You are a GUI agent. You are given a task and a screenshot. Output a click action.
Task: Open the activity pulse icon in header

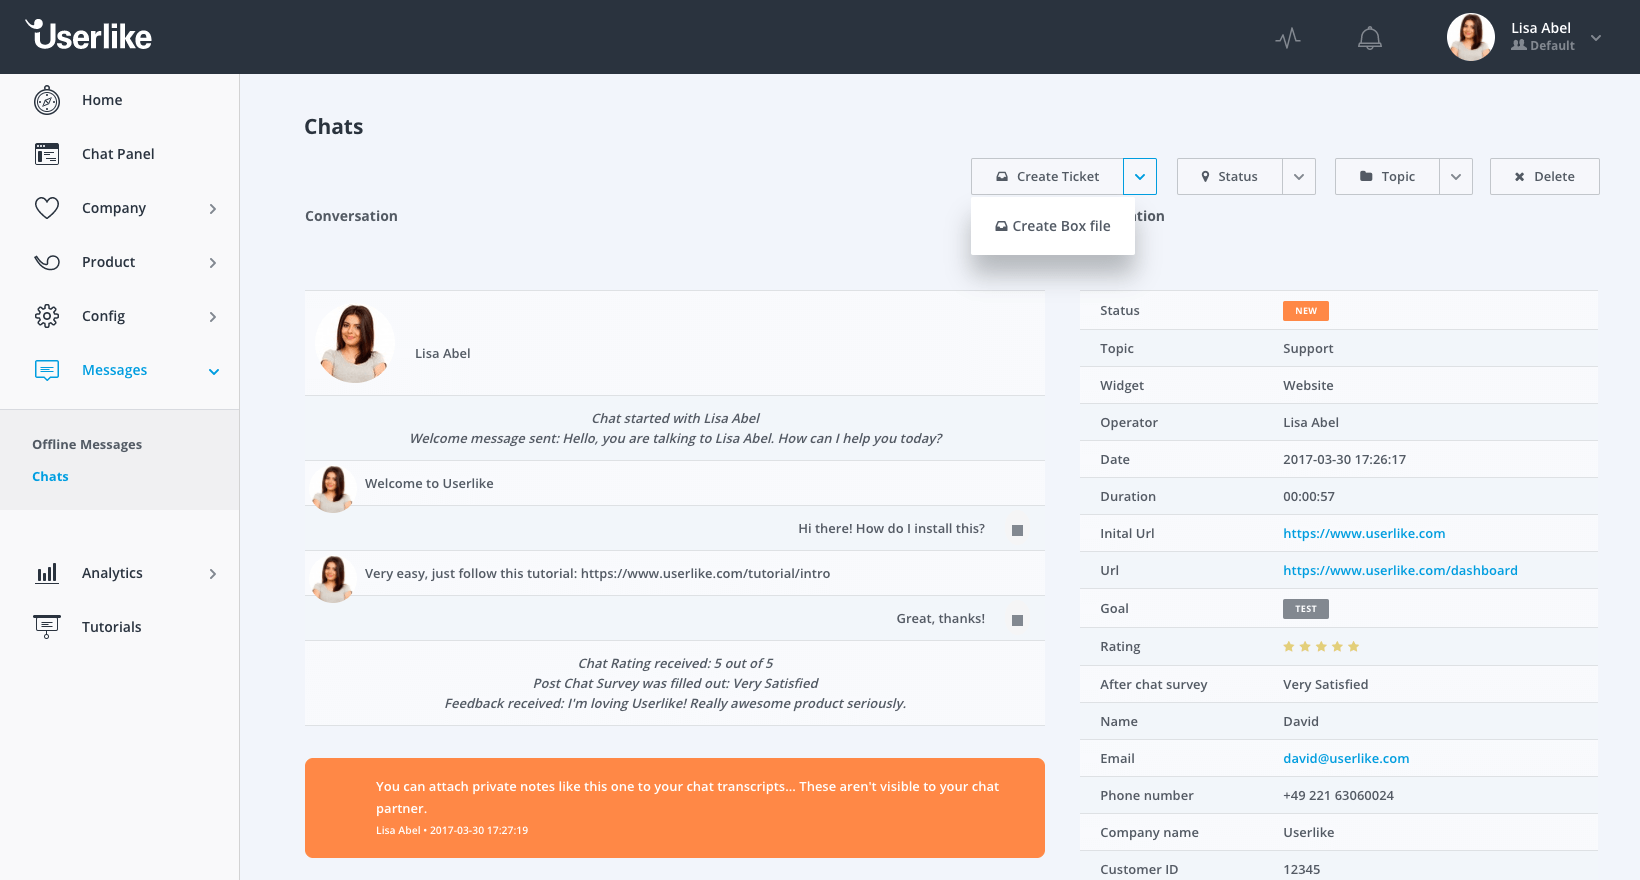tap(1288, 38)
